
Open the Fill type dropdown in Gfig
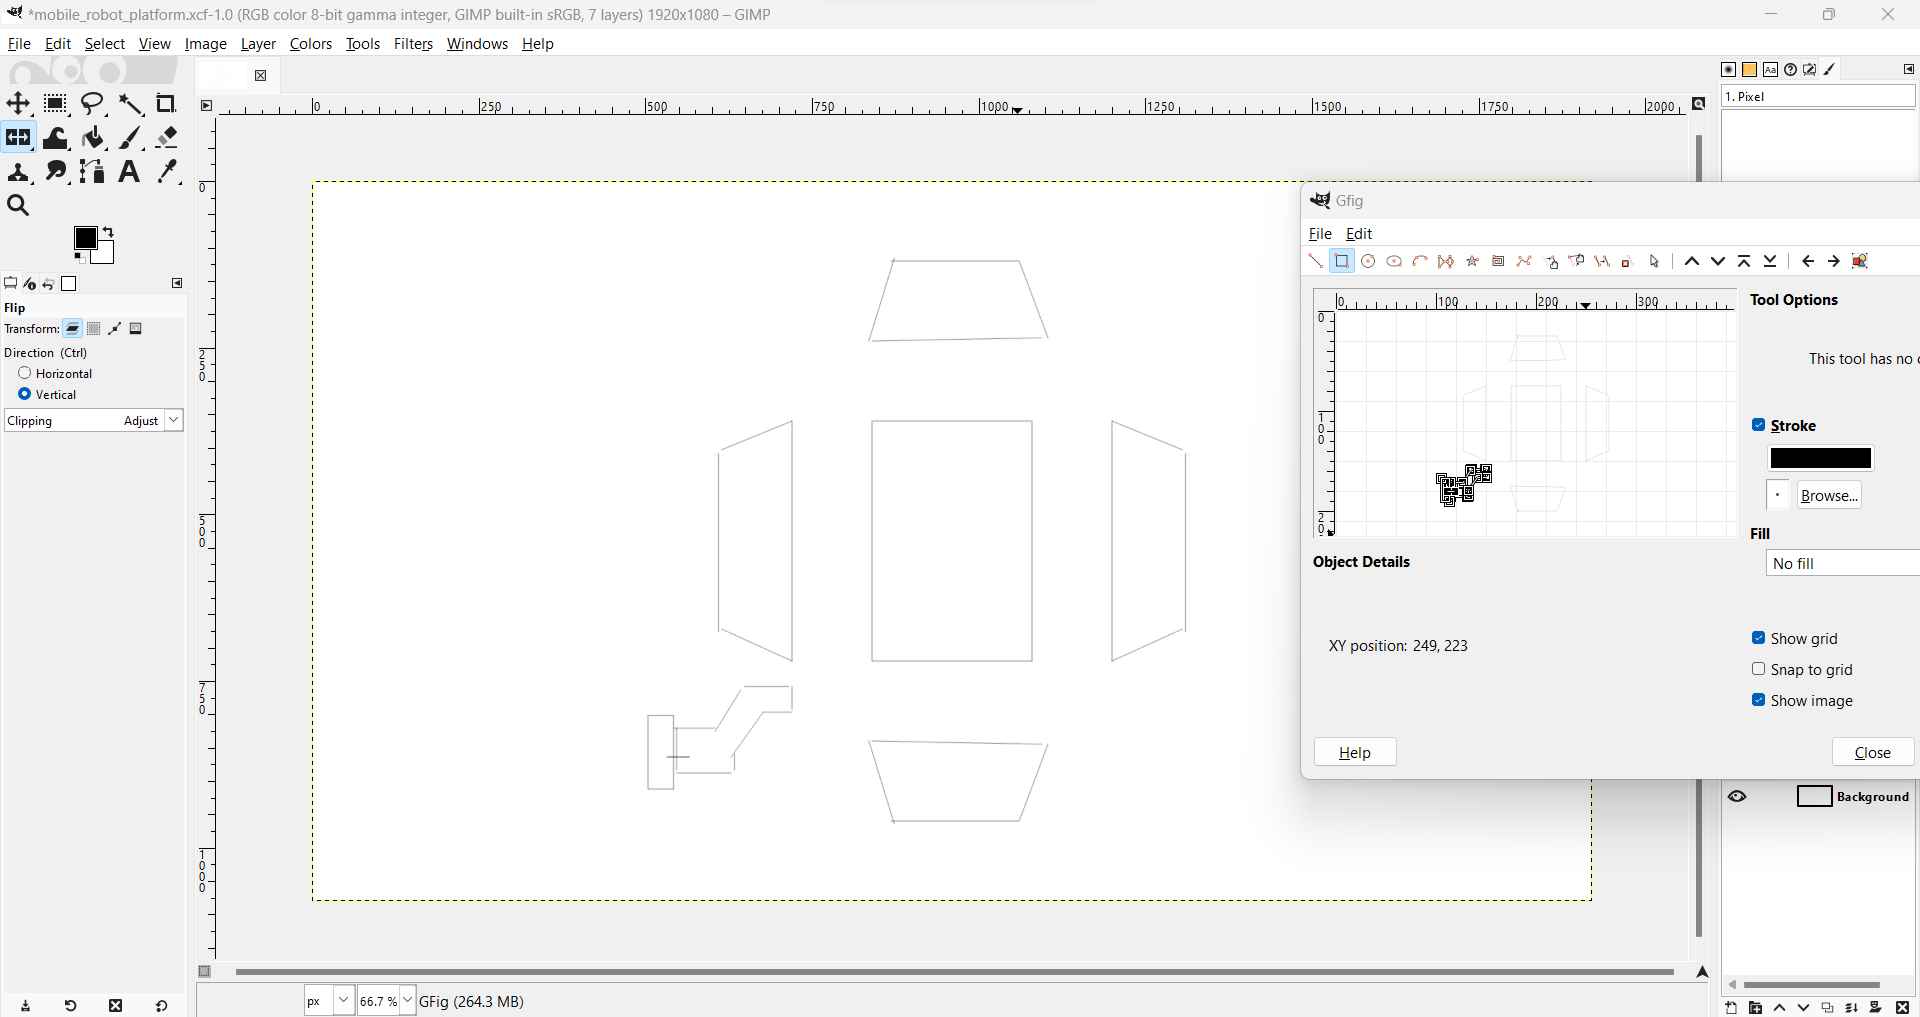tap(1842, 563)
